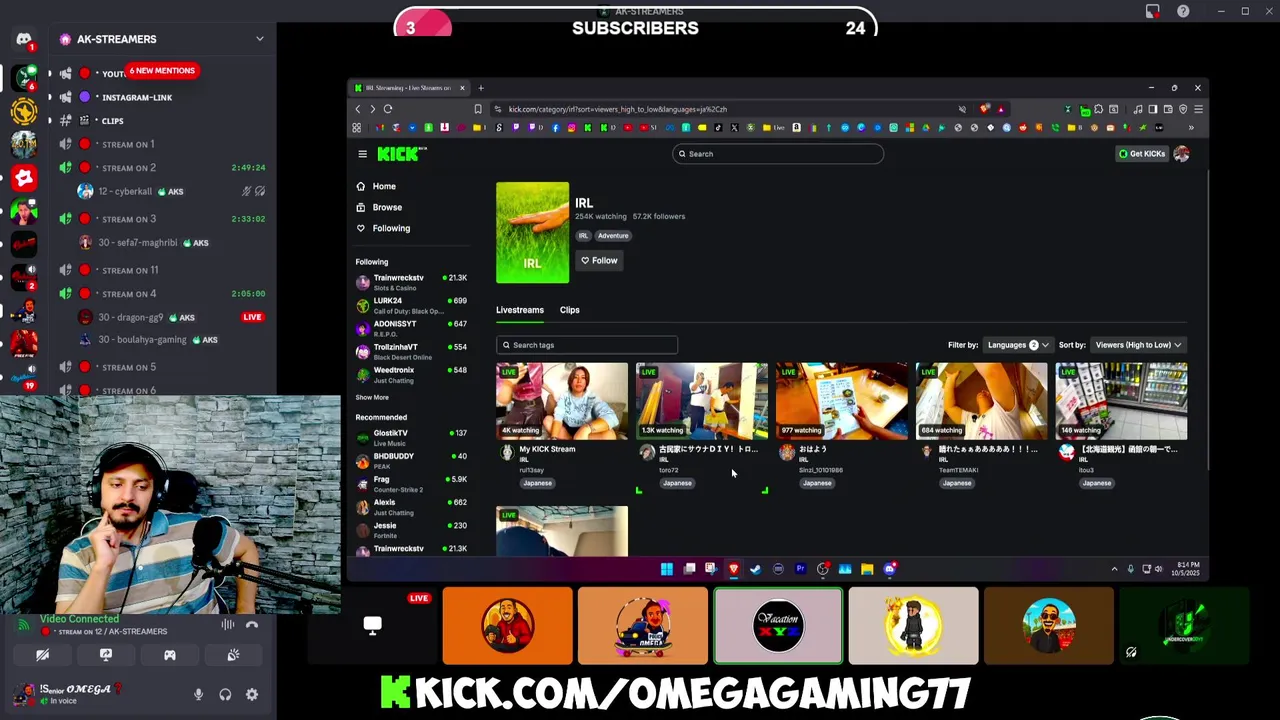Open the My KICK Stream thumbnail
This screenshot has width=1280, height=720.
click(562, 401)
